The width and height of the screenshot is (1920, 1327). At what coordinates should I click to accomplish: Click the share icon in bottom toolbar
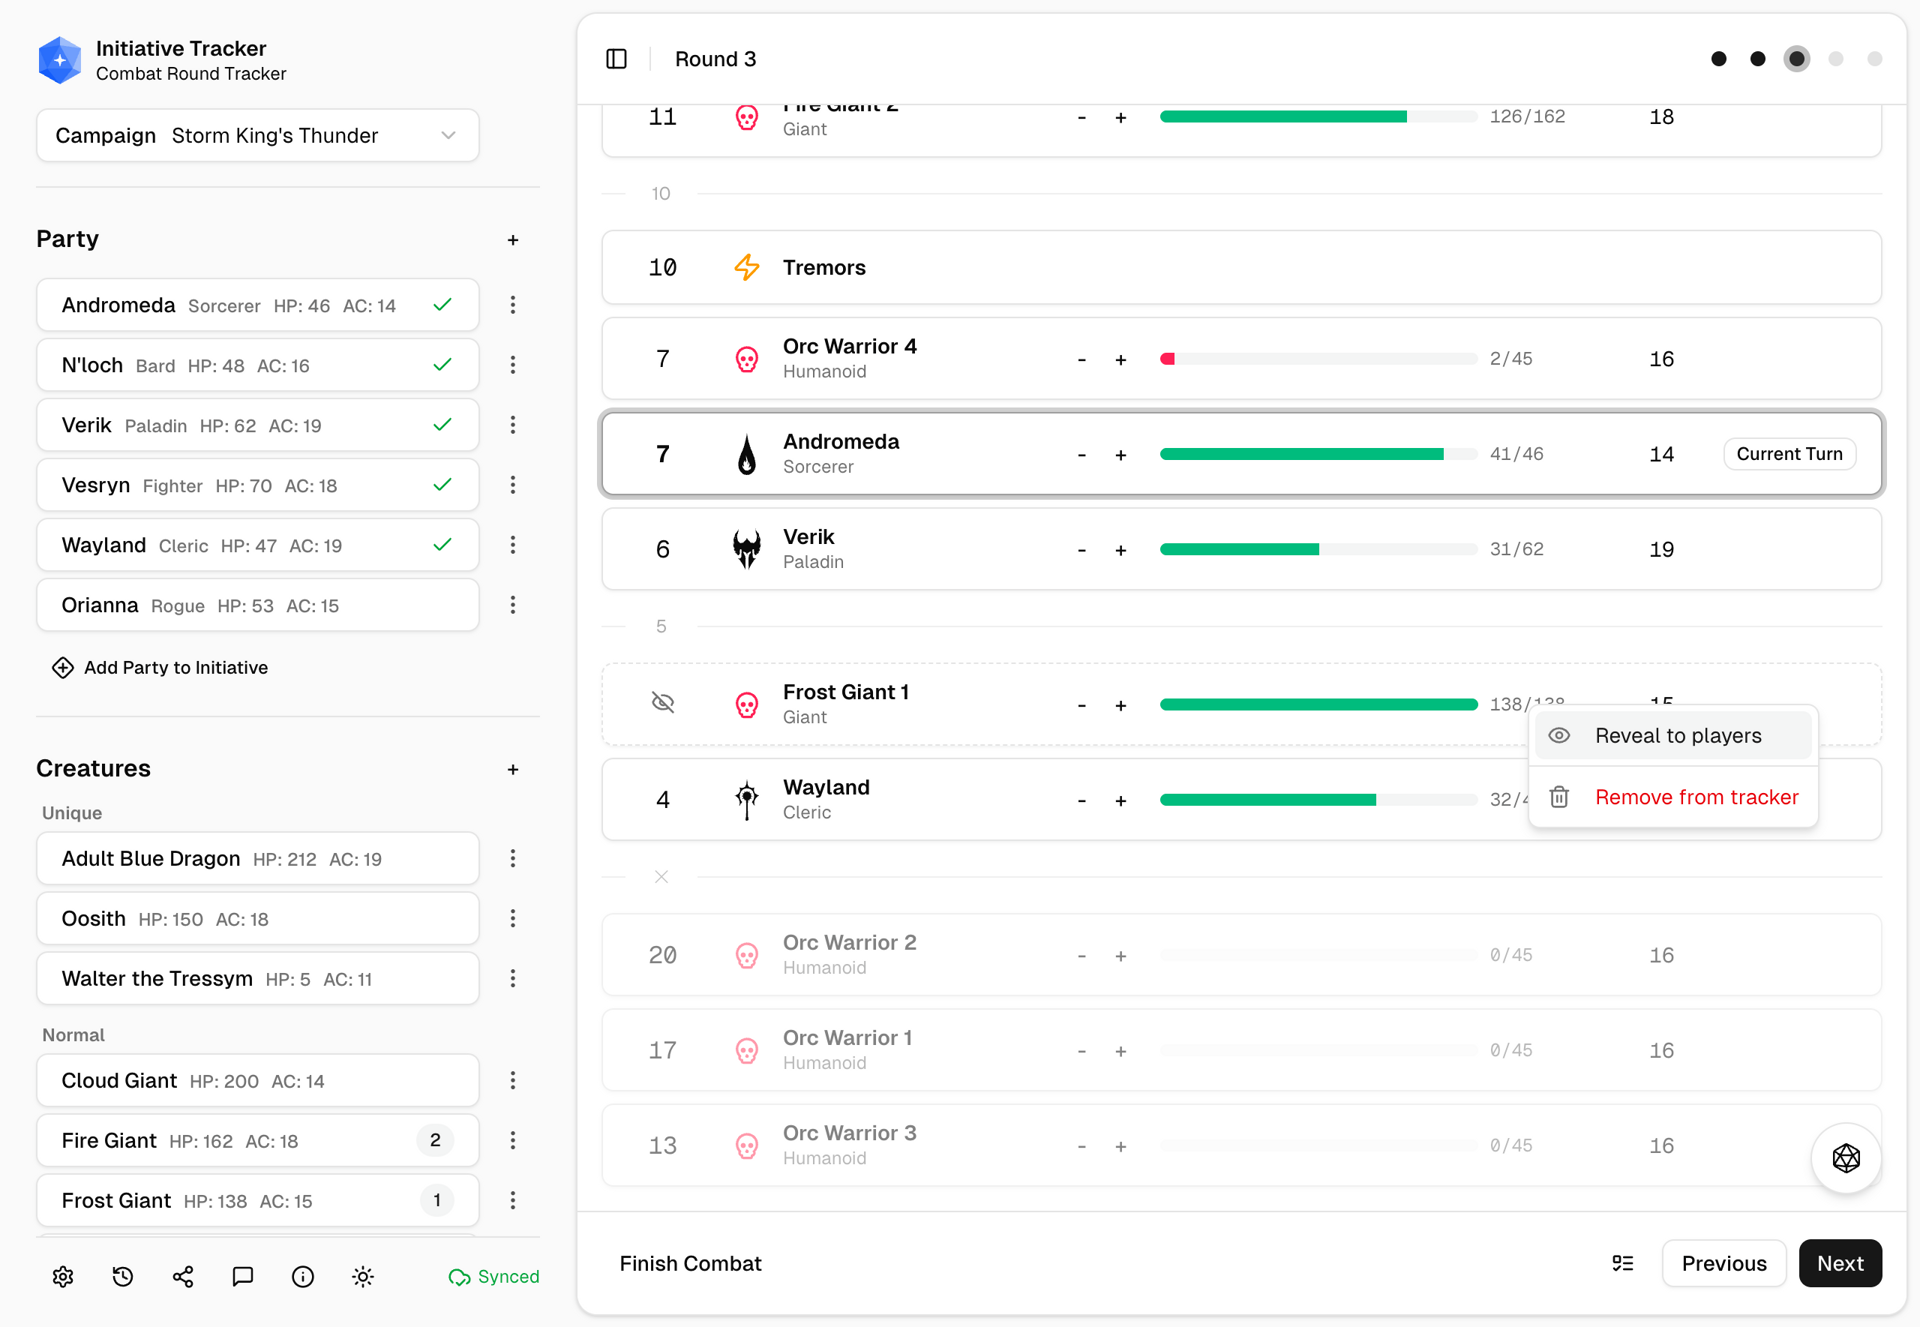click(x=183, y=1276)
